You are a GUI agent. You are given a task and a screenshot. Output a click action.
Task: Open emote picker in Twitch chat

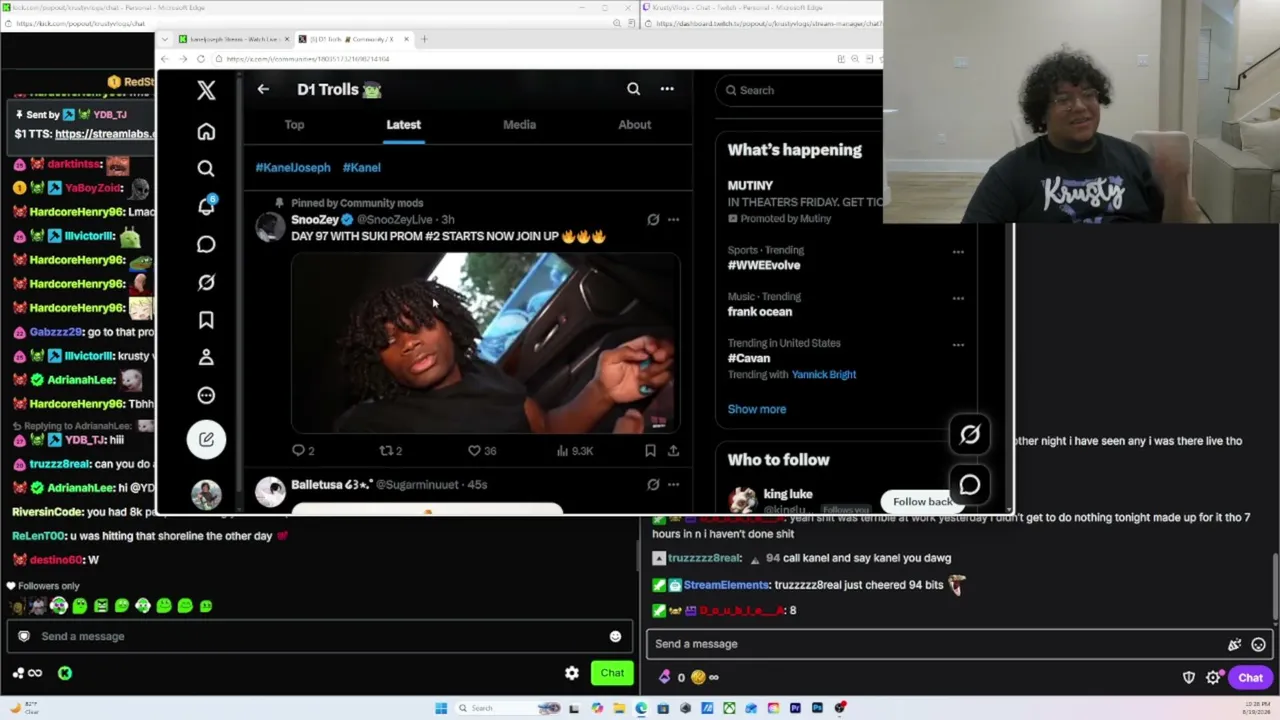1258,645
